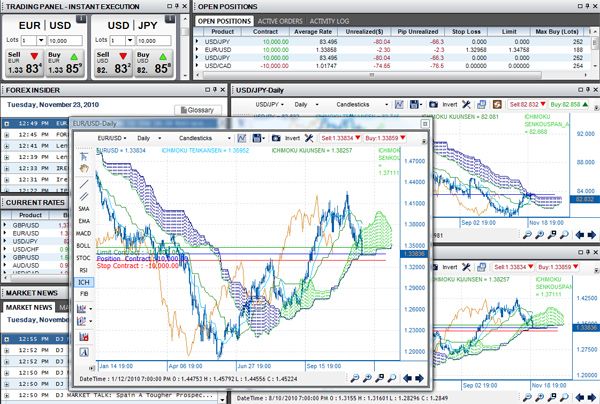Open chart settings tools icon in EUR/USD chart
The image size is (600, 404).
(309, 138)
